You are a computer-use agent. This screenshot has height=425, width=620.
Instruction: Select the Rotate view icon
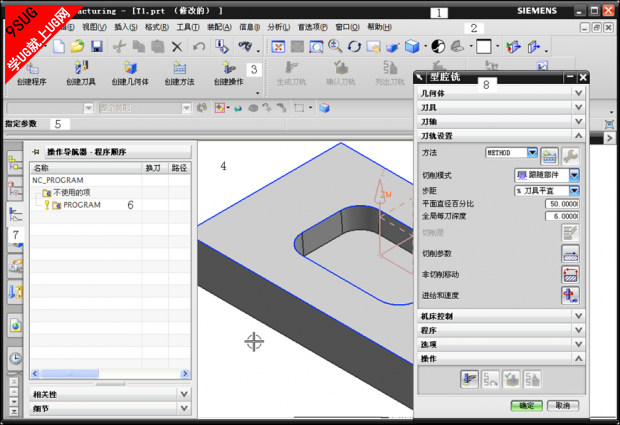click(354, 47)
